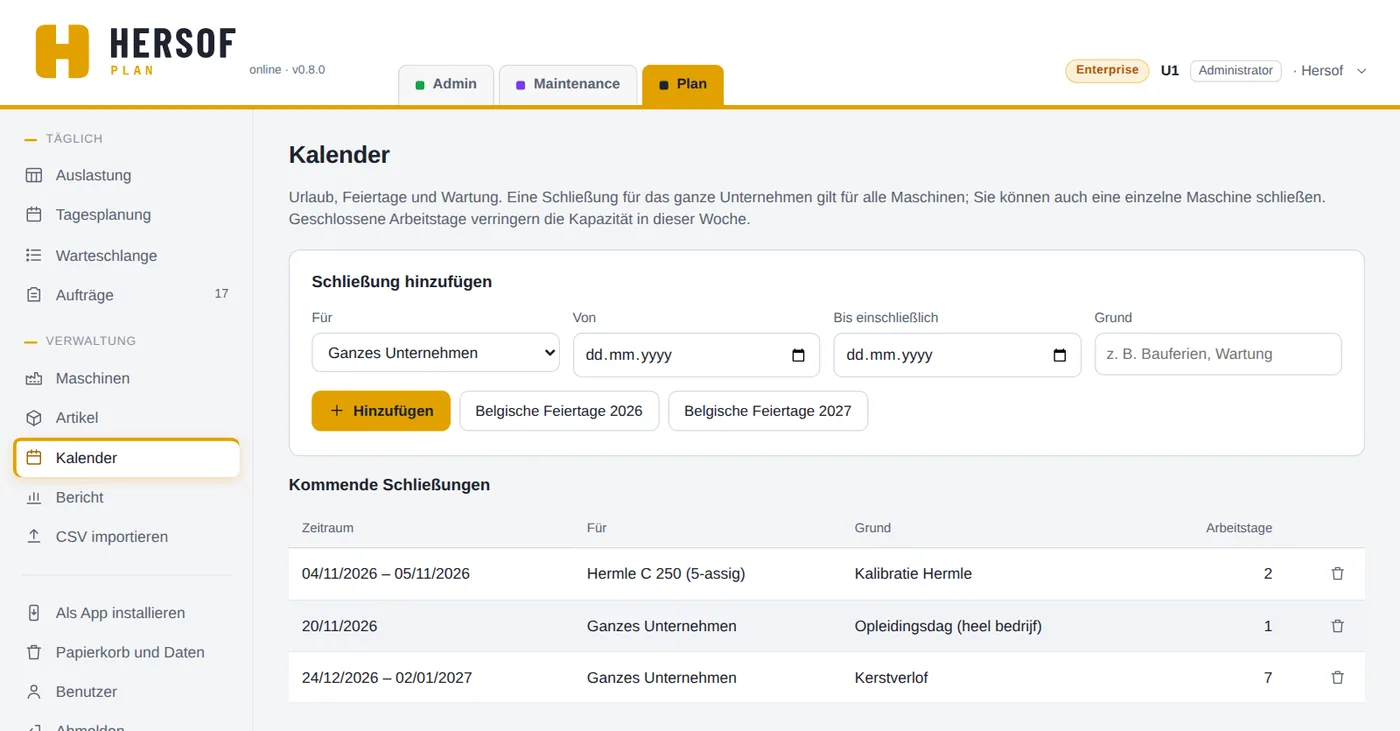Click the Maschinen factory icon
The width and height of the screenshot is (1400, 731).
coord(34,378)
